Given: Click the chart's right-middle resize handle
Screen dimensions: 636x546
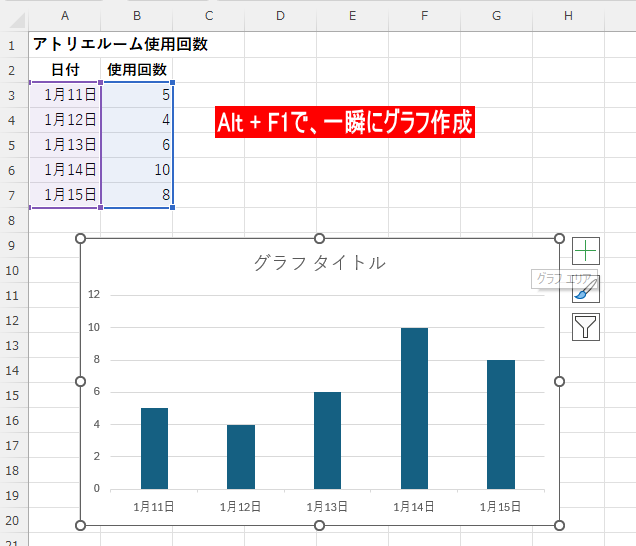Looking at the screenshot, I should [559, 382].
